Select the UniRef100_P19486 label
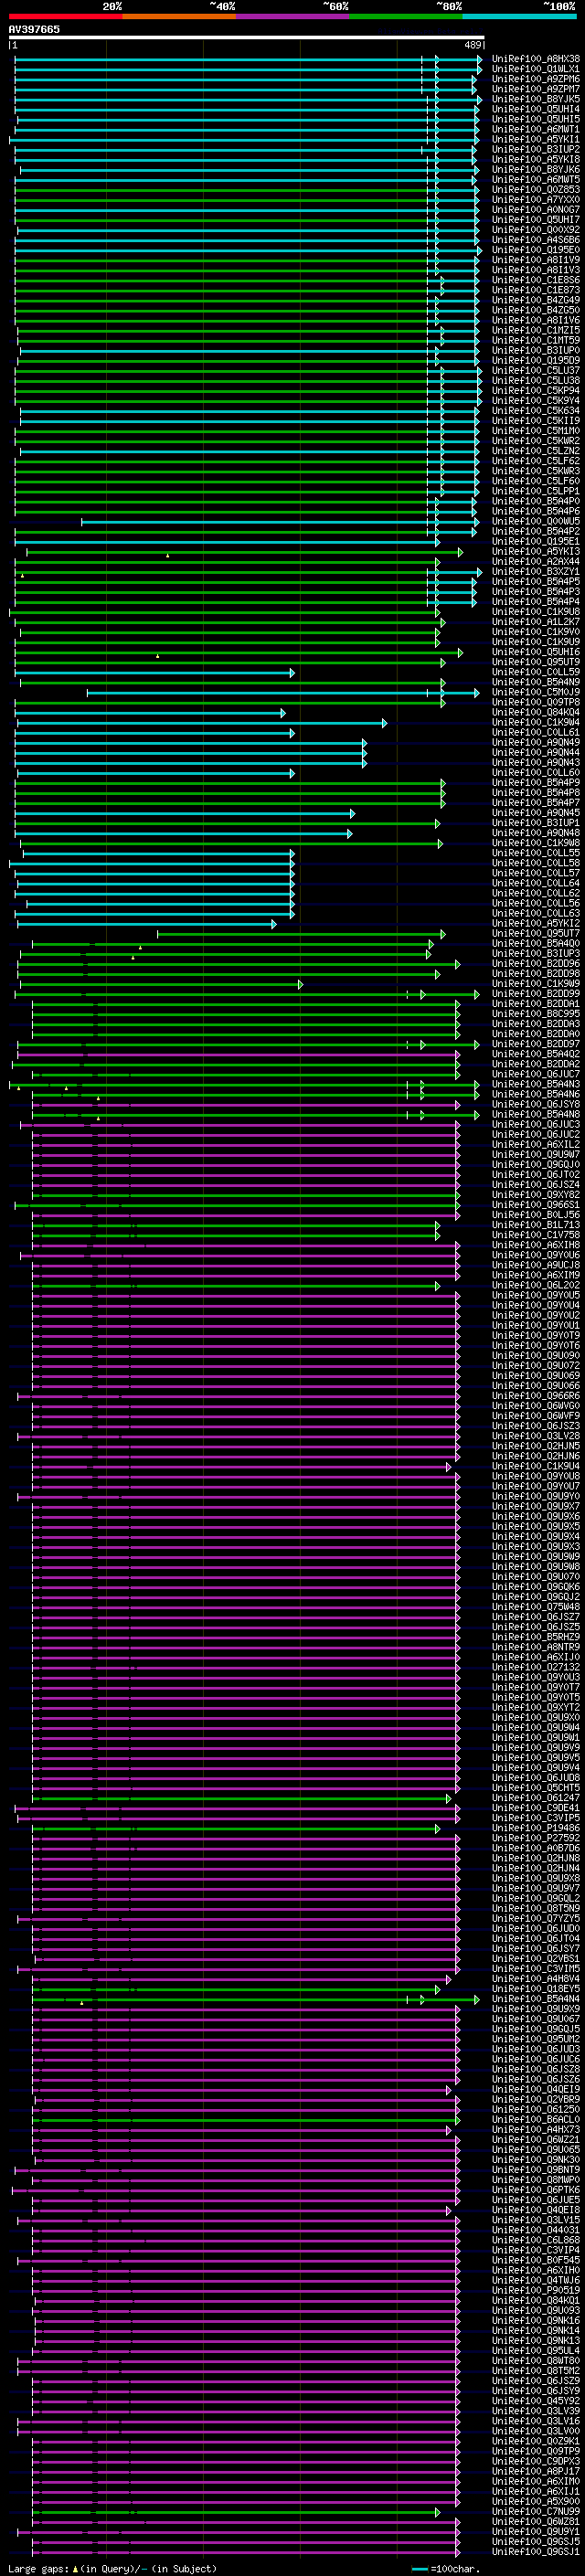This screenshot has height=2576, width=585. pos(536,1828)
